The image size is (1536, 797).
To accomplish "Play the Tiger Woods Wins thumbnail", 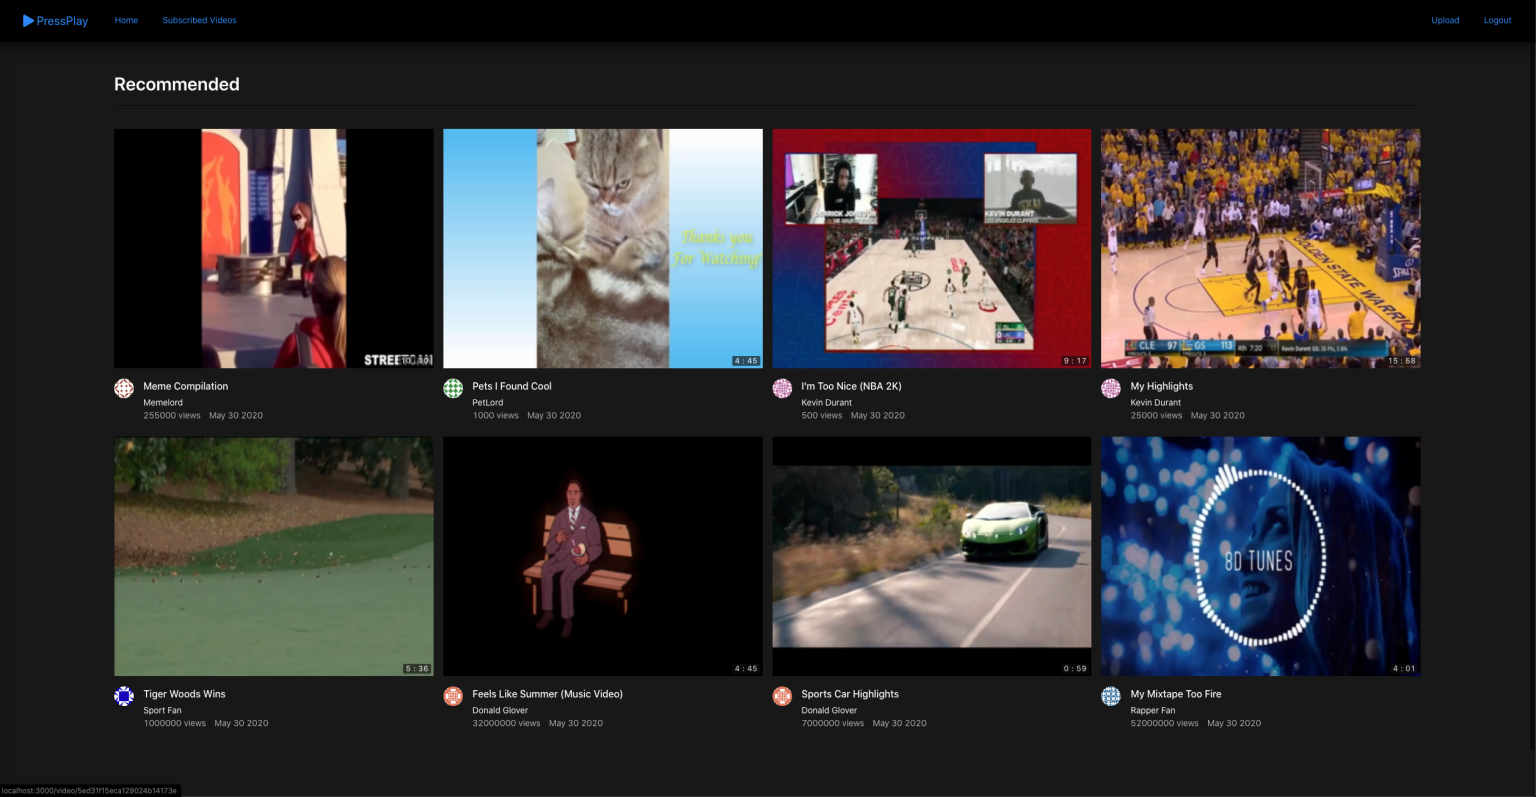I will pyautogui.click(x=273, y=556).
